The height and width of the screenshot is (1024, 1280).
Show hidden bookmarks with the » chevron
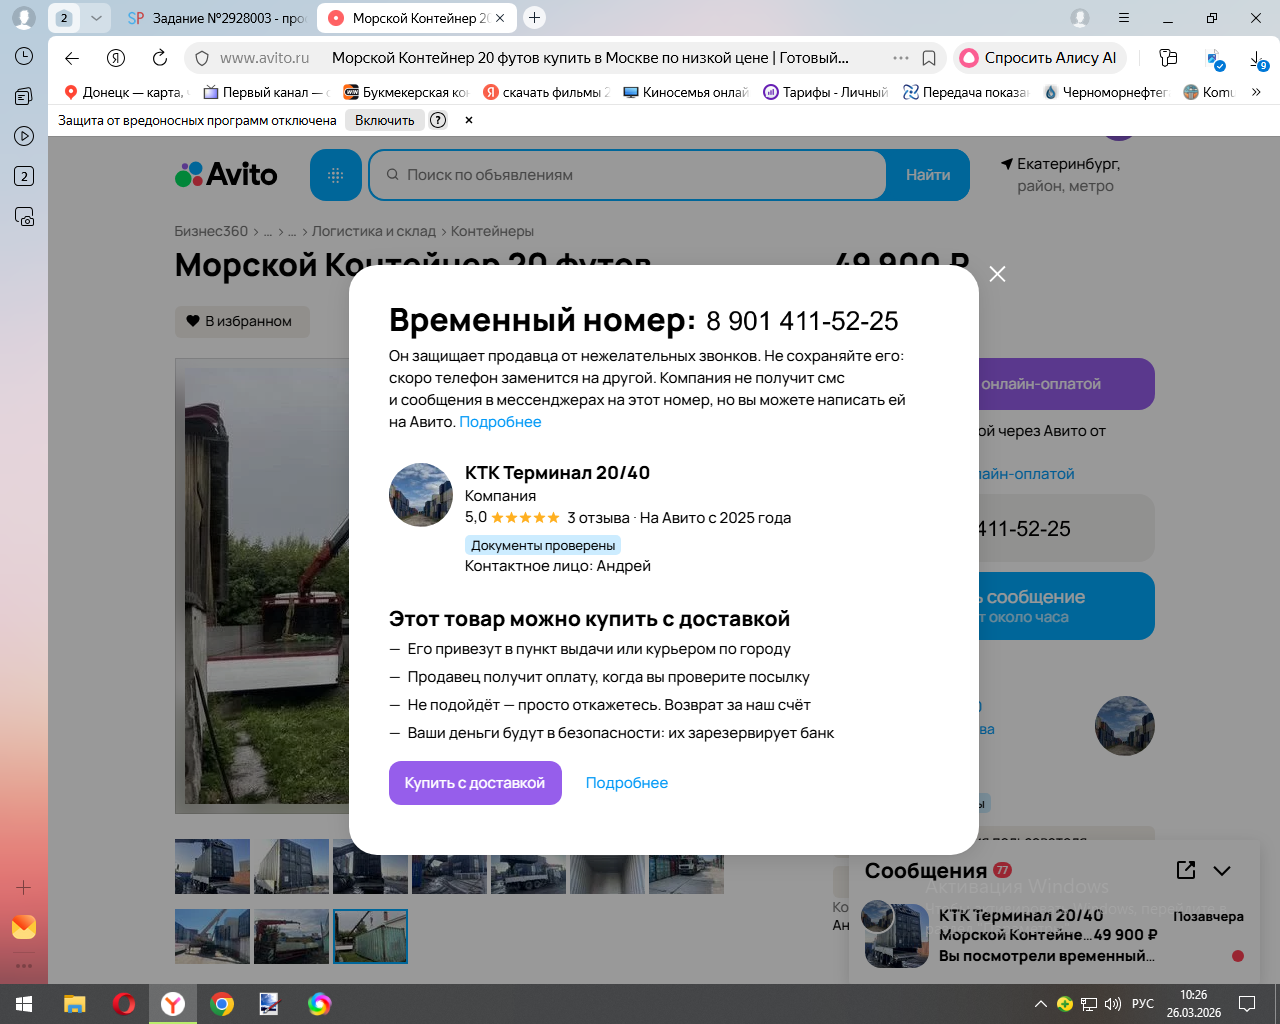point(1256,92)
